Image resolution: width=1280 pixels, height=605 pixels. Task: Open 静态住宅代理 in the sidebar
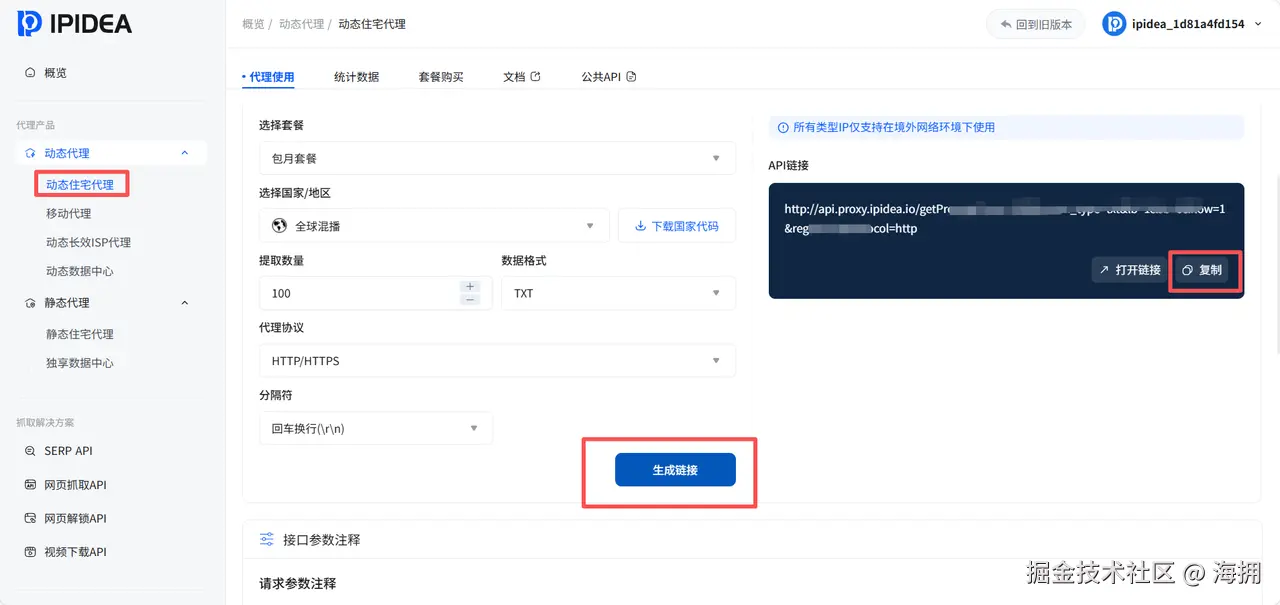(x=80, y=334)
